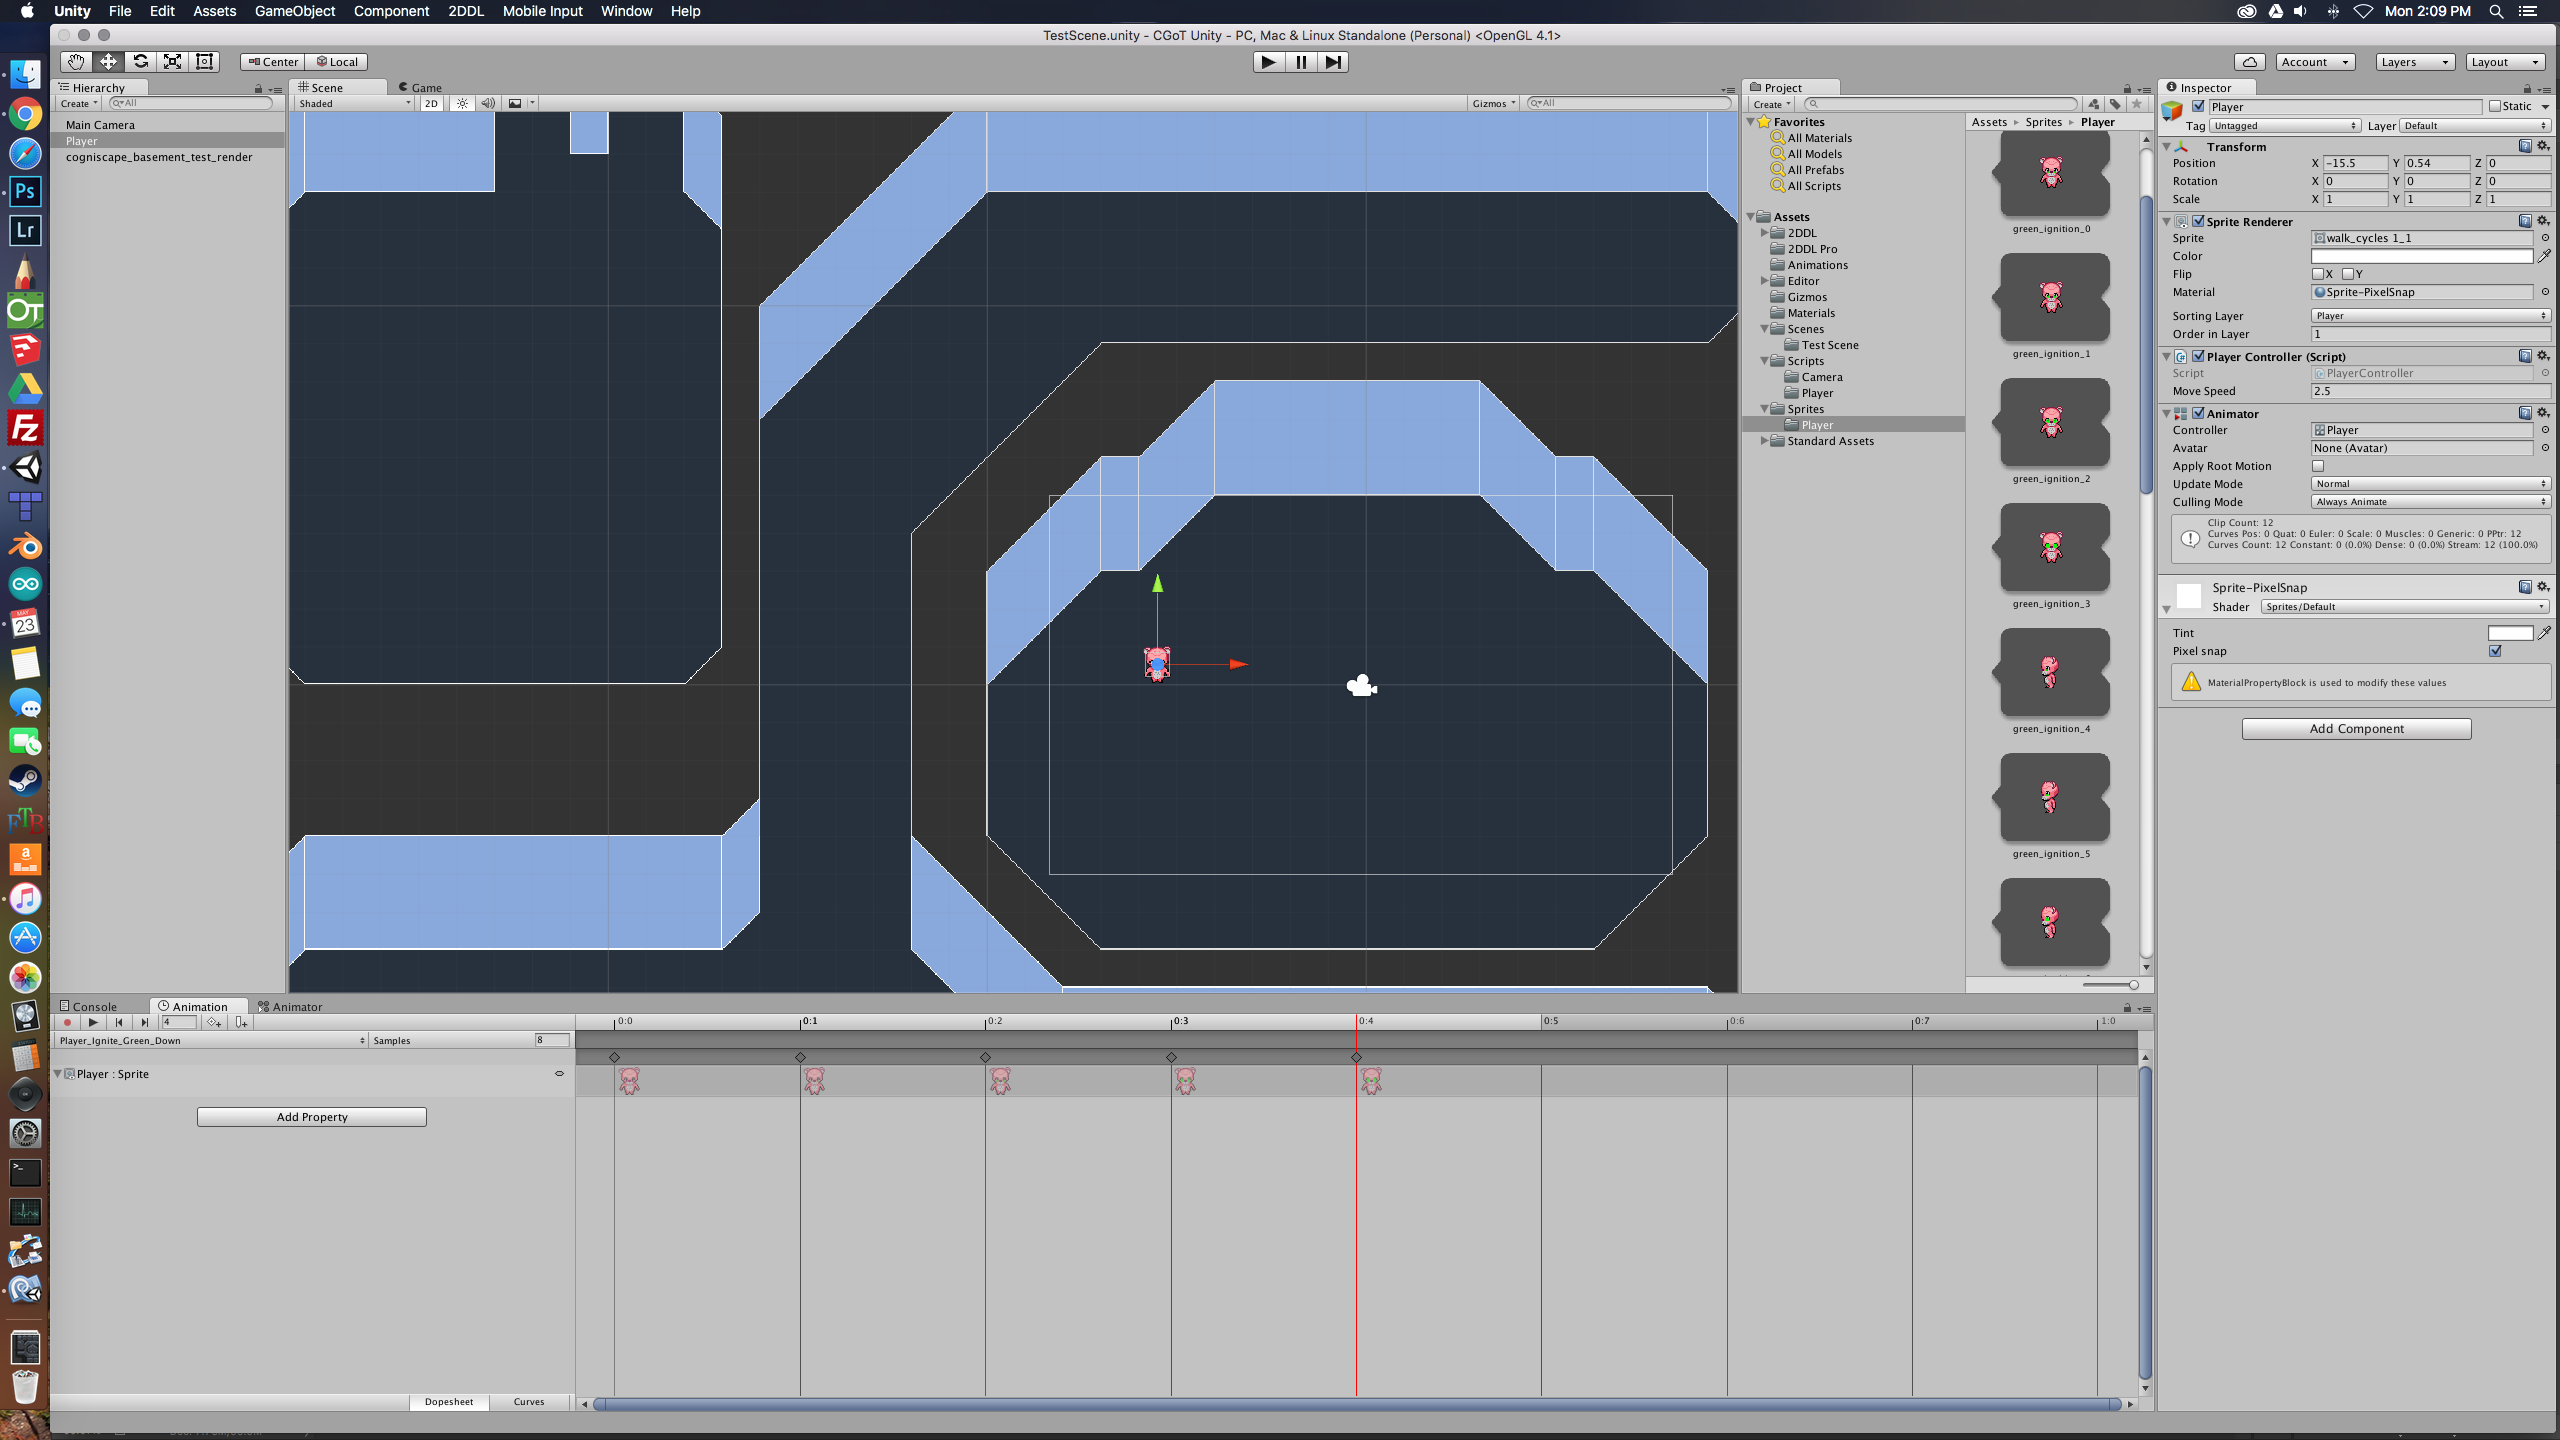Toggle Player Controller script enabled
The image size is (2560, 1440).
click(2198, 356)
